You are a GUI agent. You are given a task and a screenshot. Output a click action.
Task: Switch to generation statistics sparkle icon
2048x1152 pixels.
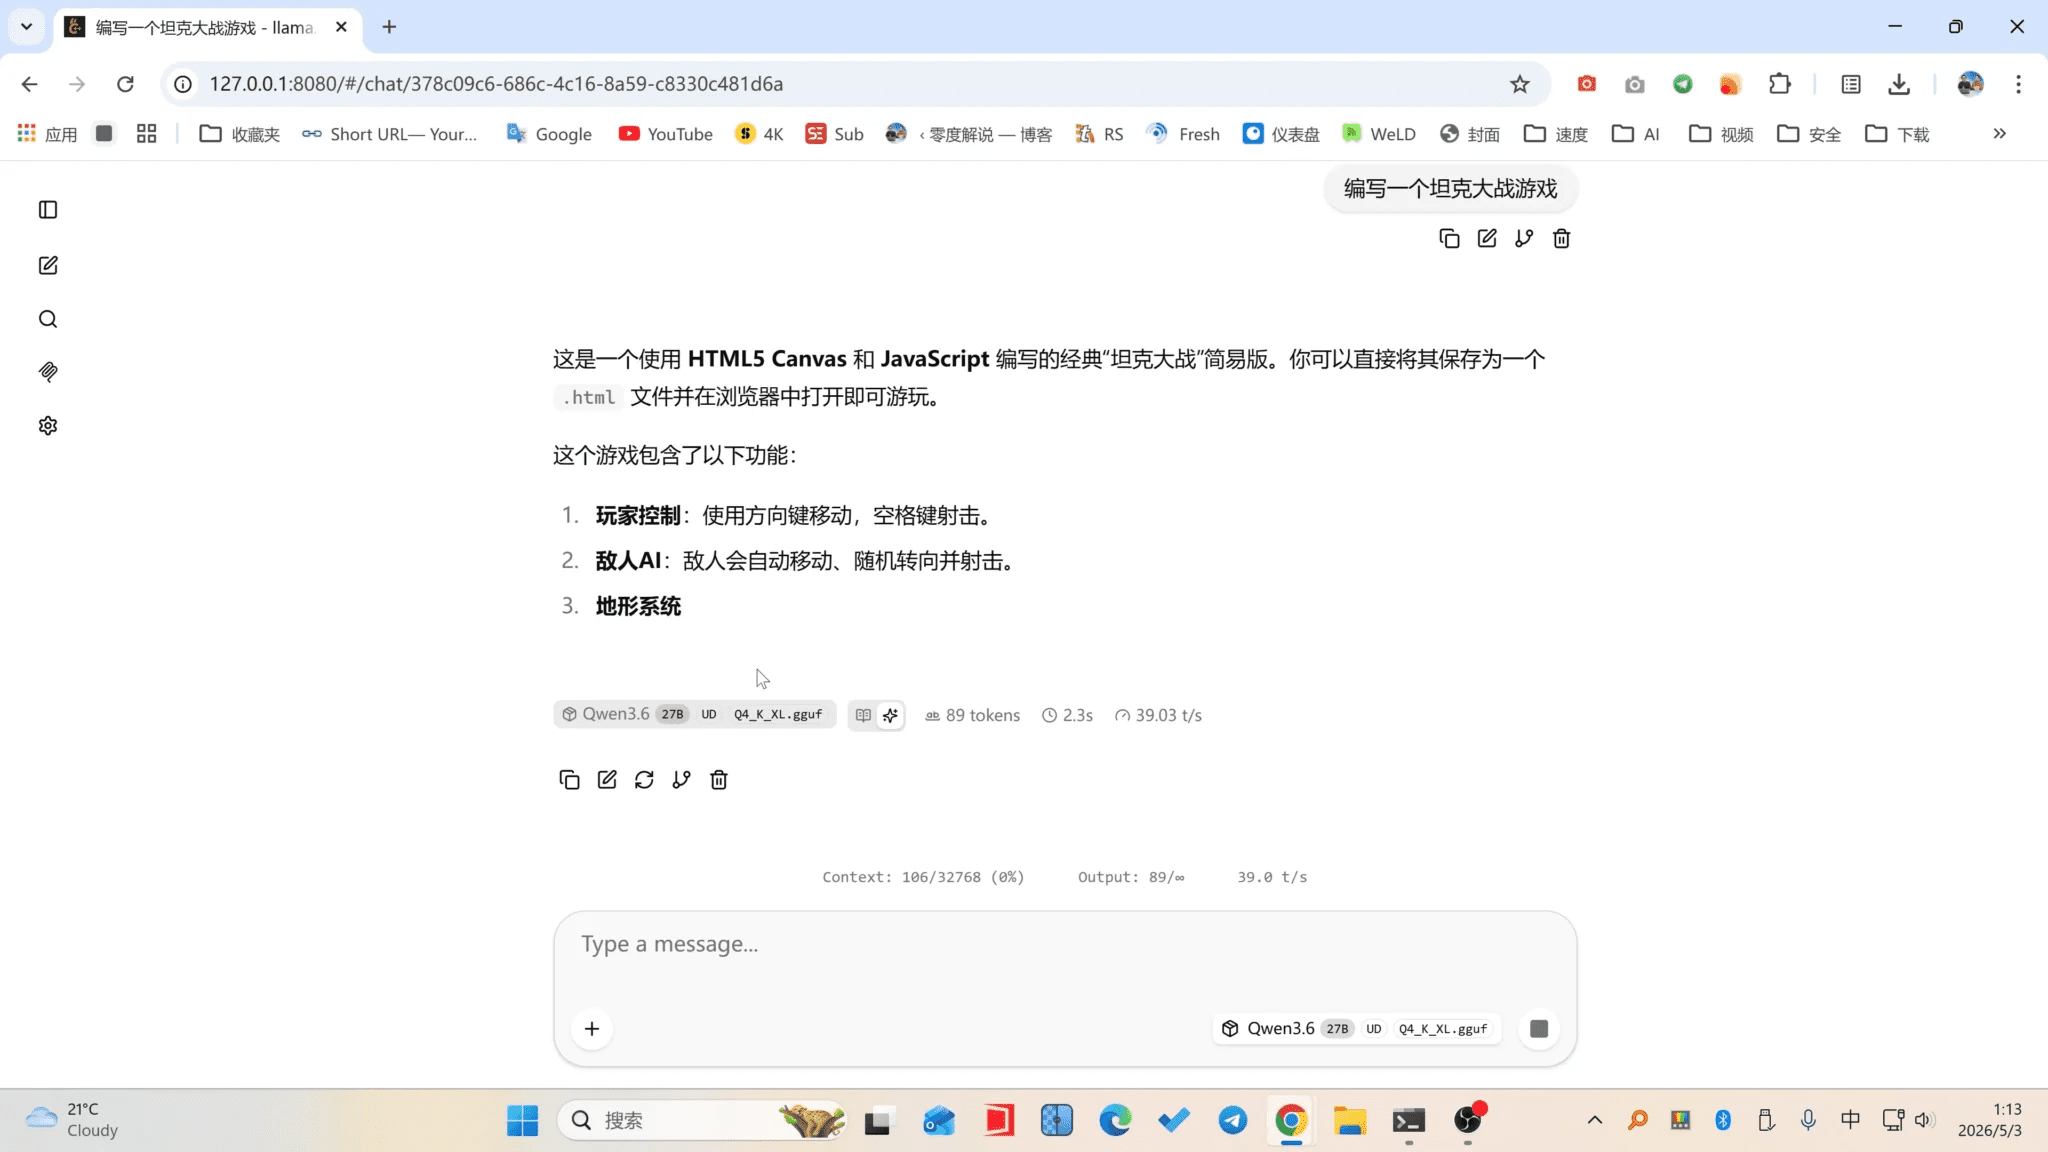tap(890, 715)
